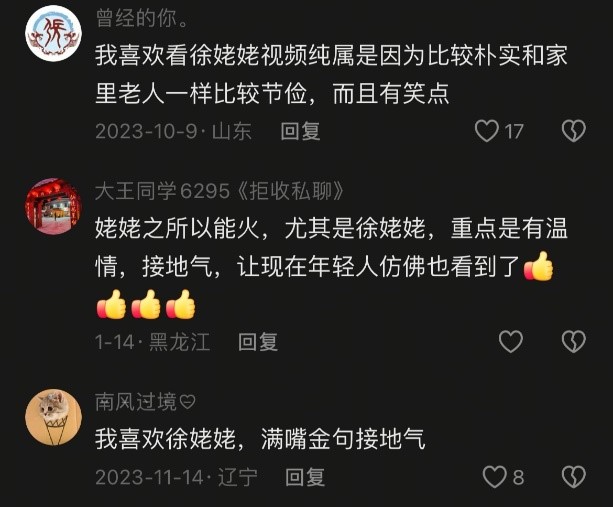Dislike the 大王同学6295 comment
The width and height of the screenshot is (613, 507).
(574, 341)
